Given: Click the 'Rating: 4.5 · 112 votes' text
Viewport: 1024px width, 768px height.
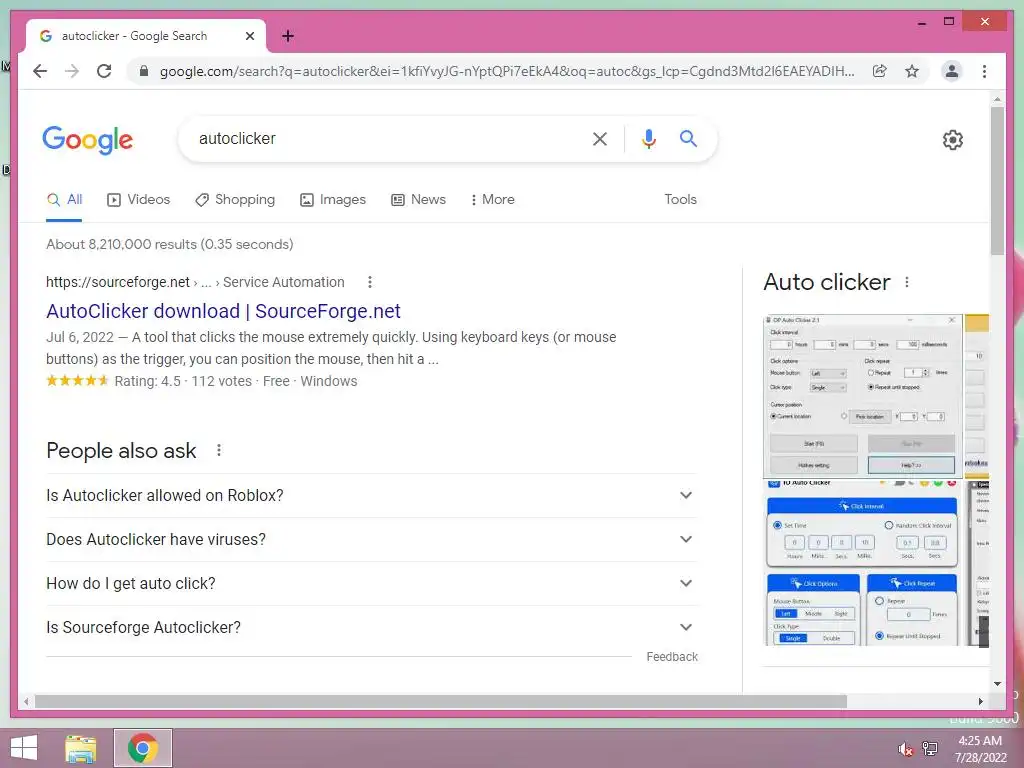Looking at the screenshot, I should (x=184, y=381).
